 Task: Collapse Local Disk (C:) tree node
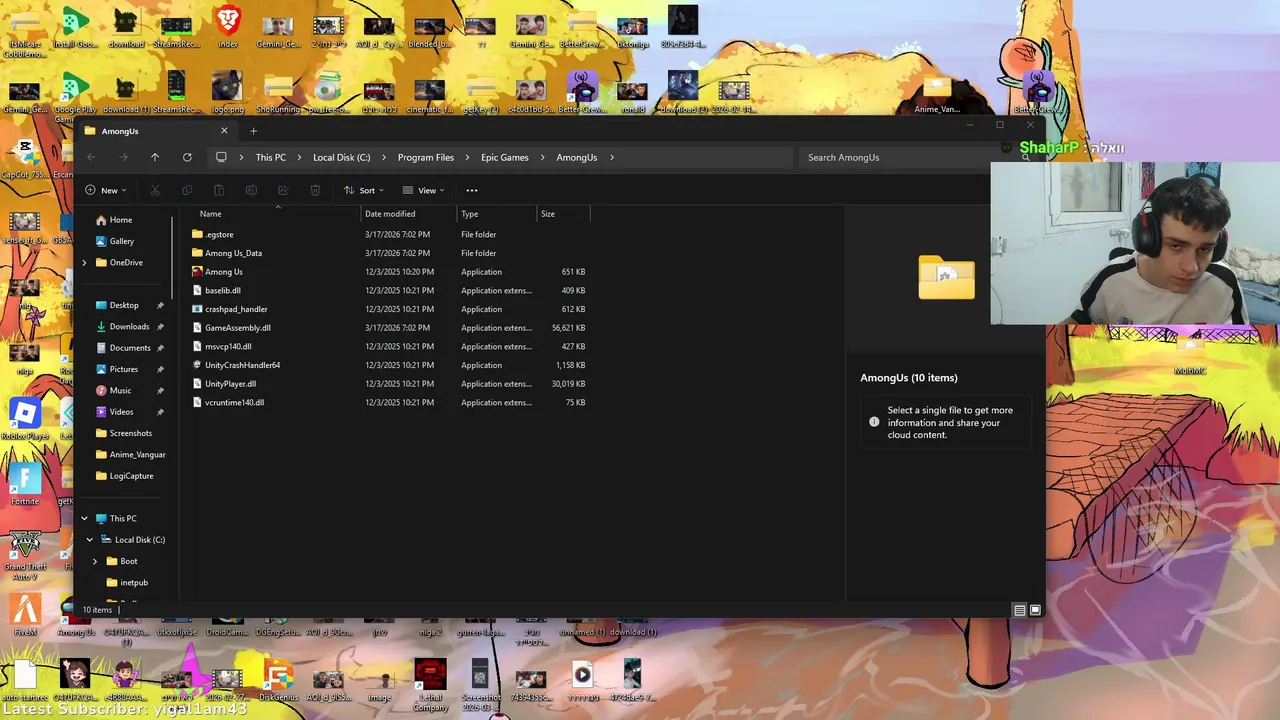89,540
